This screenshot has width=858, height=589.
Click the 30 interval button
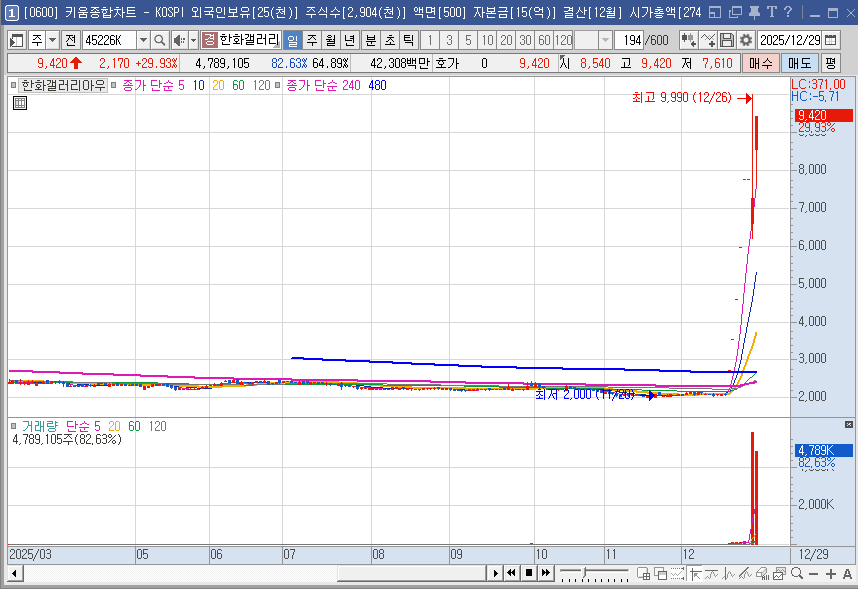525,40
